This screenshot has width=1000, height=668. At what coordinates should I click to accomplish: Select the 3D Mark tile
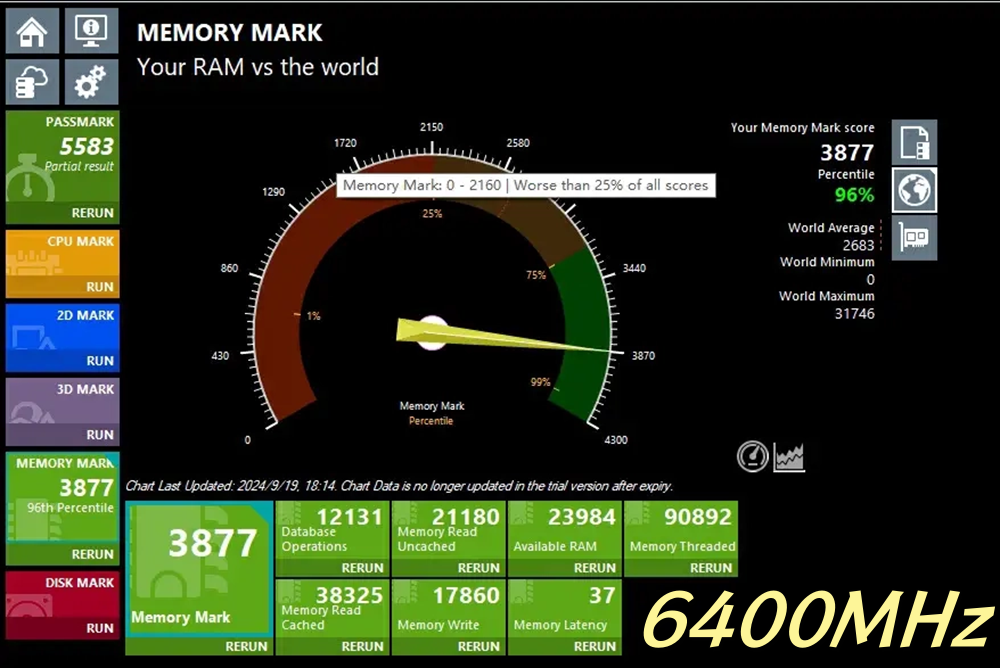pyautogui.click(x=62, y=412)
